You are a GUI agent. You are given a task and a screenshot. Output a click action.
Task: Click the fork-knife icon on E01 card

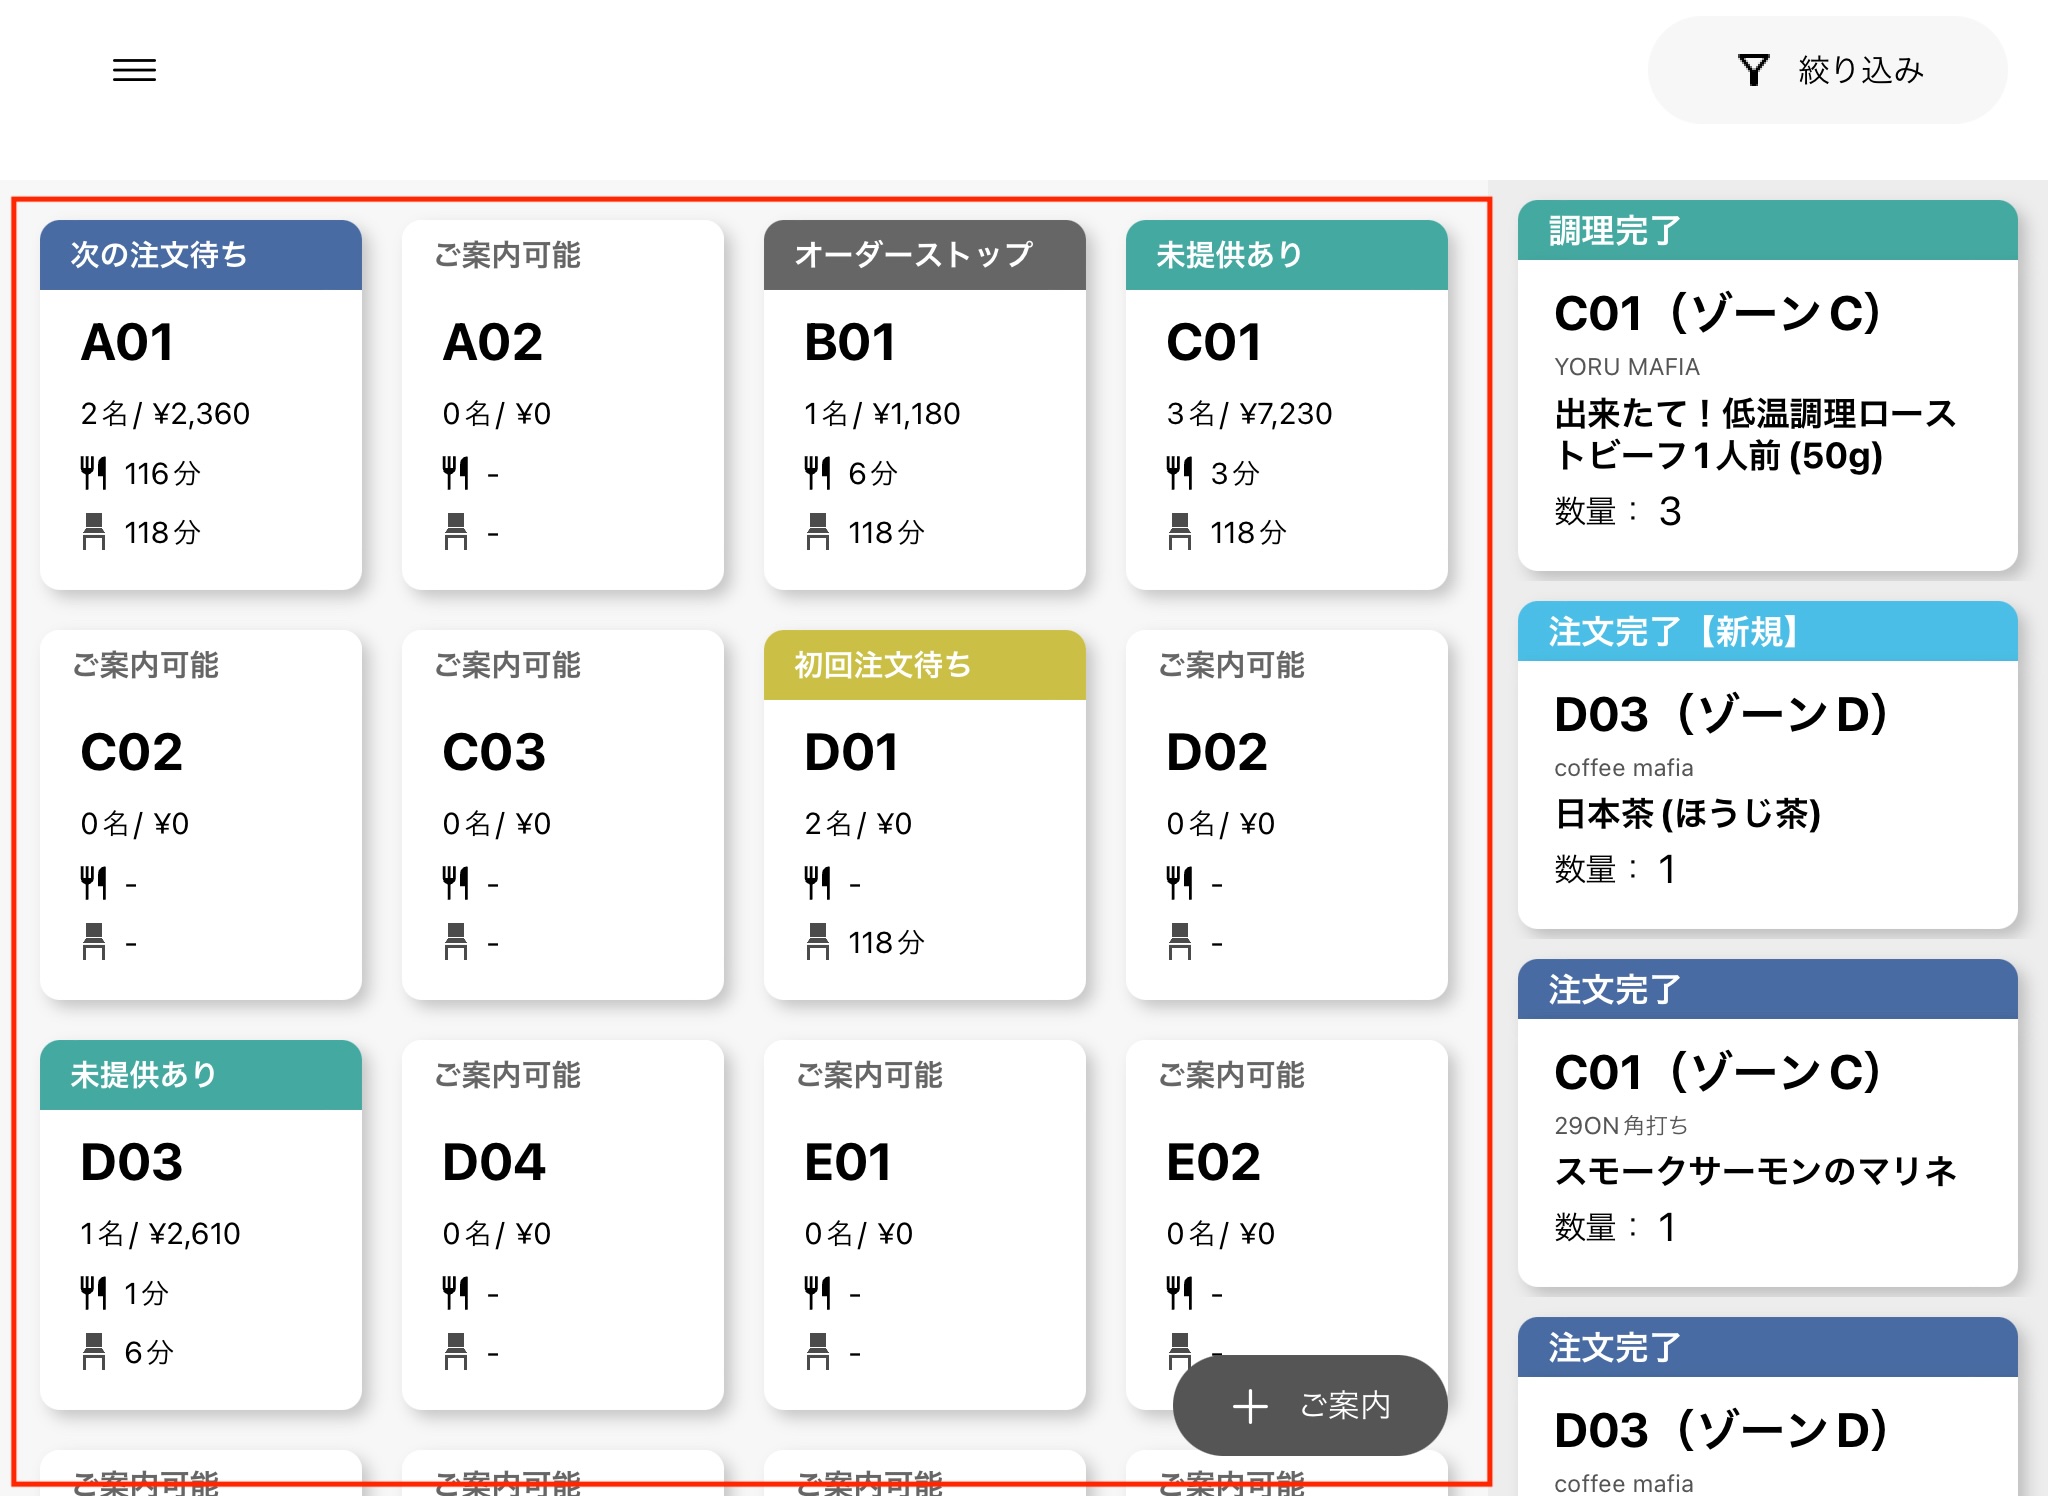pyautogui.click(x=818, y=1293)
